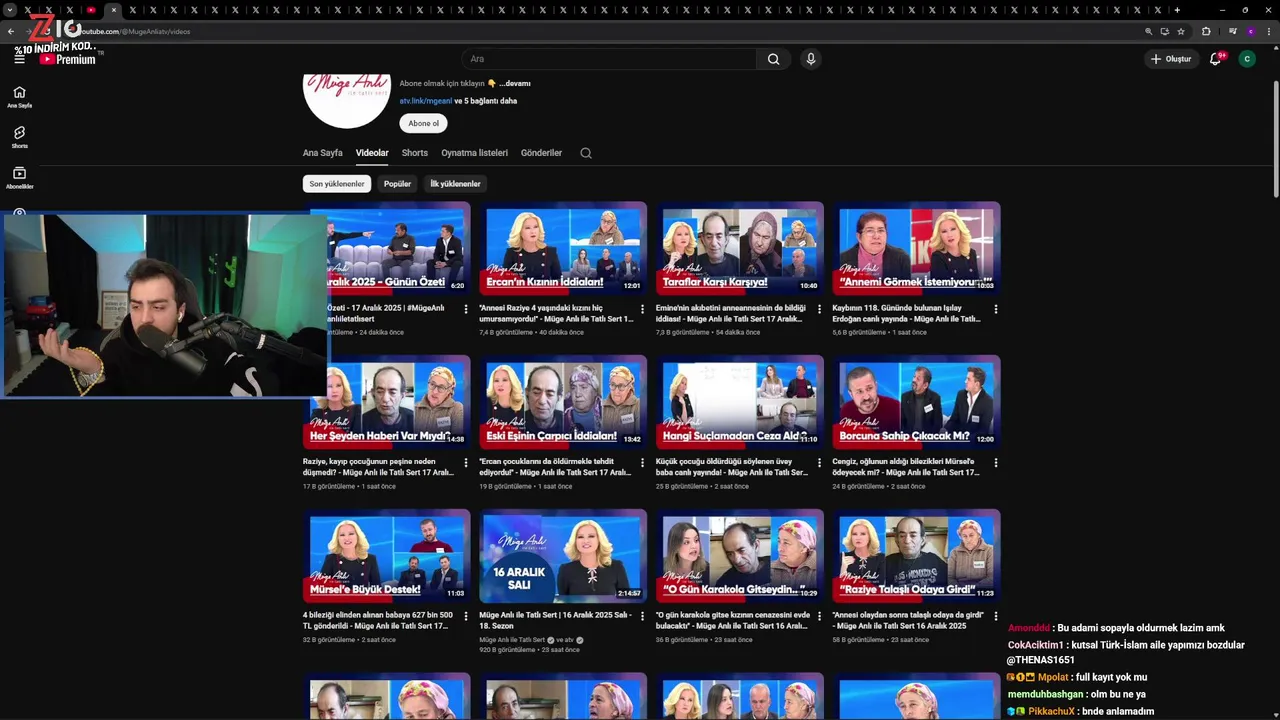Open the "Raziye Telaşlı Odaya Girdi!" thumbnail

click(x=917, y=555)
